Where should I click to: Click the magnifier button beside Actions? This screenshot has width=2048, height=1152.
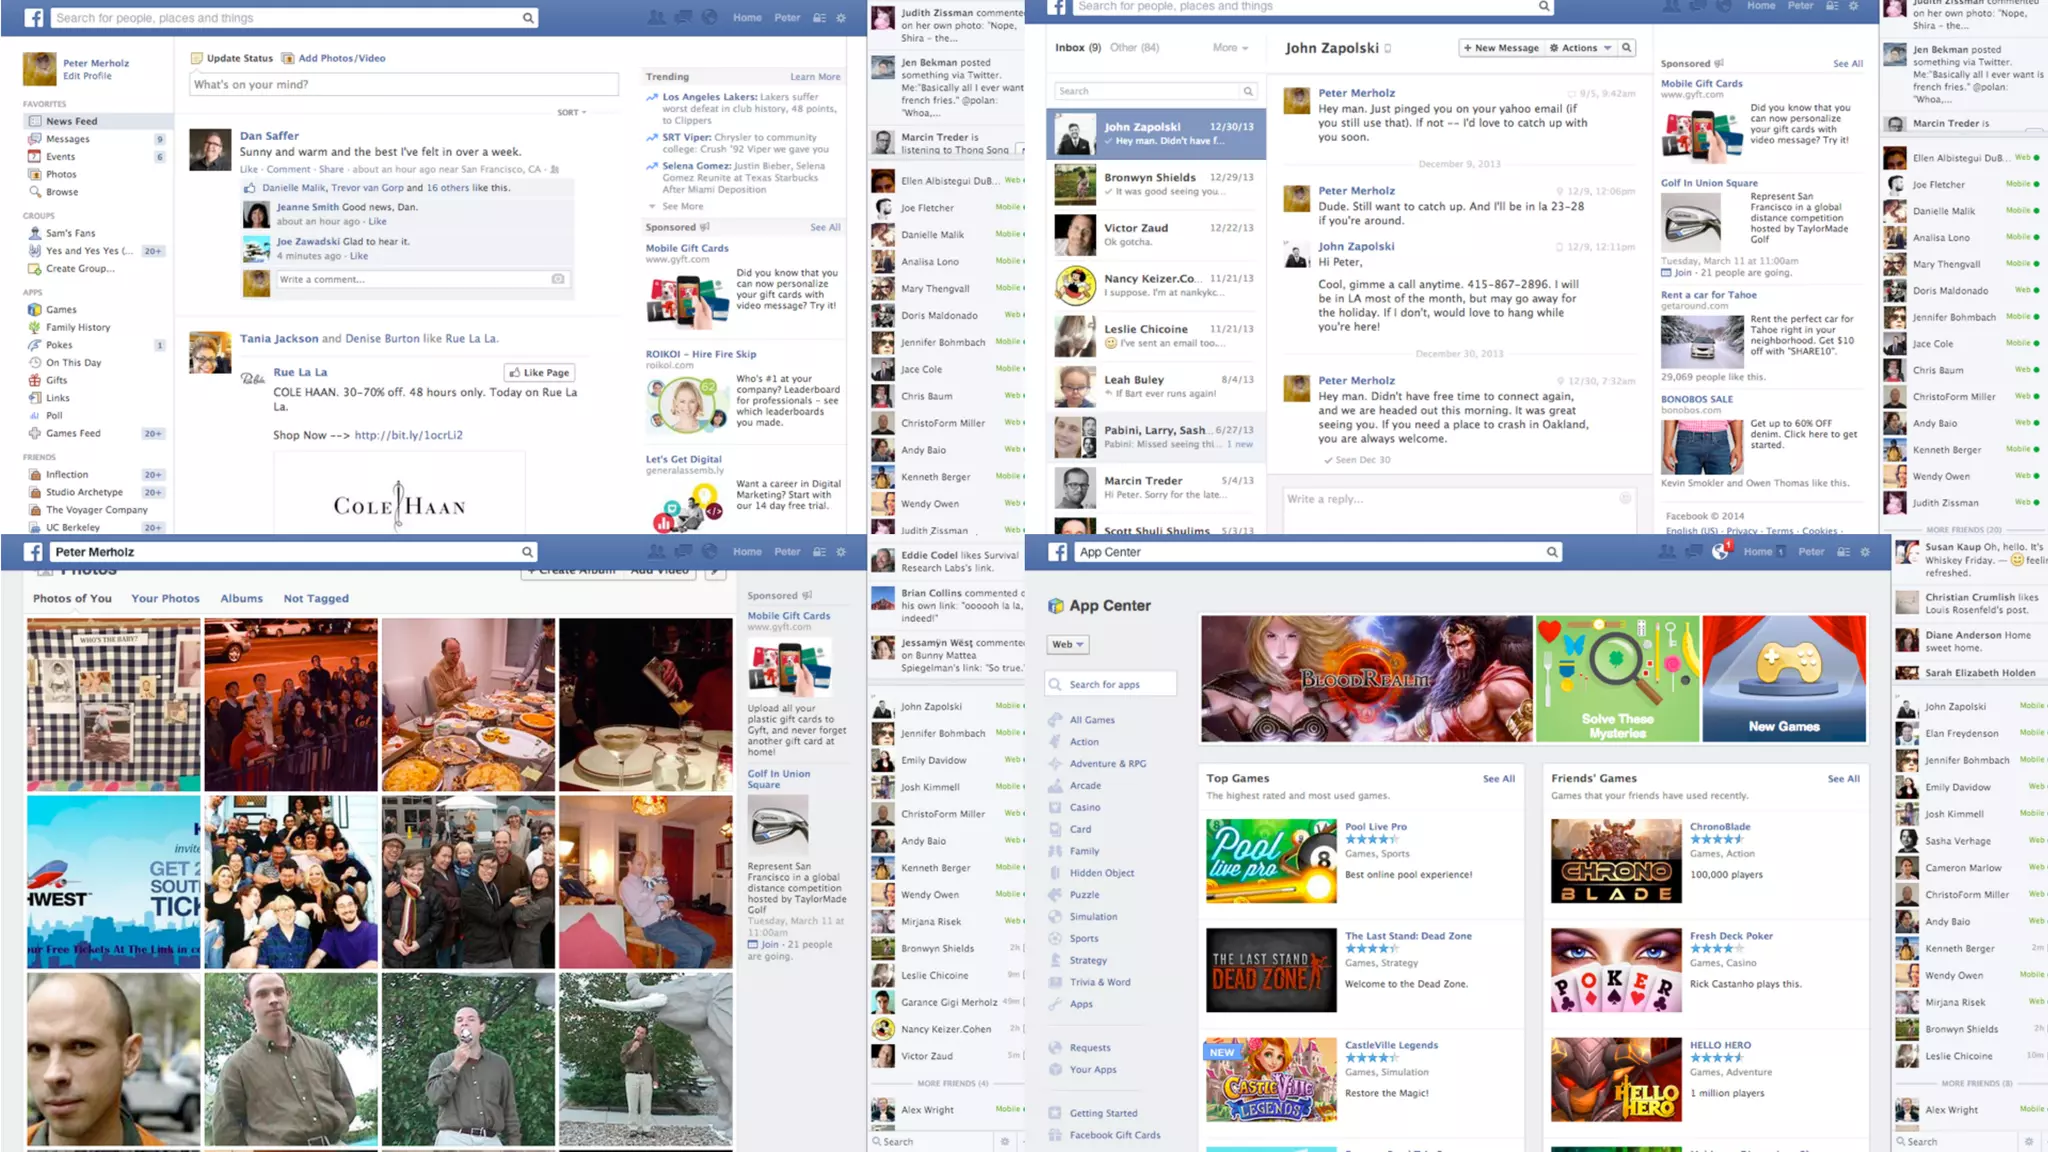coord(1627,47)
